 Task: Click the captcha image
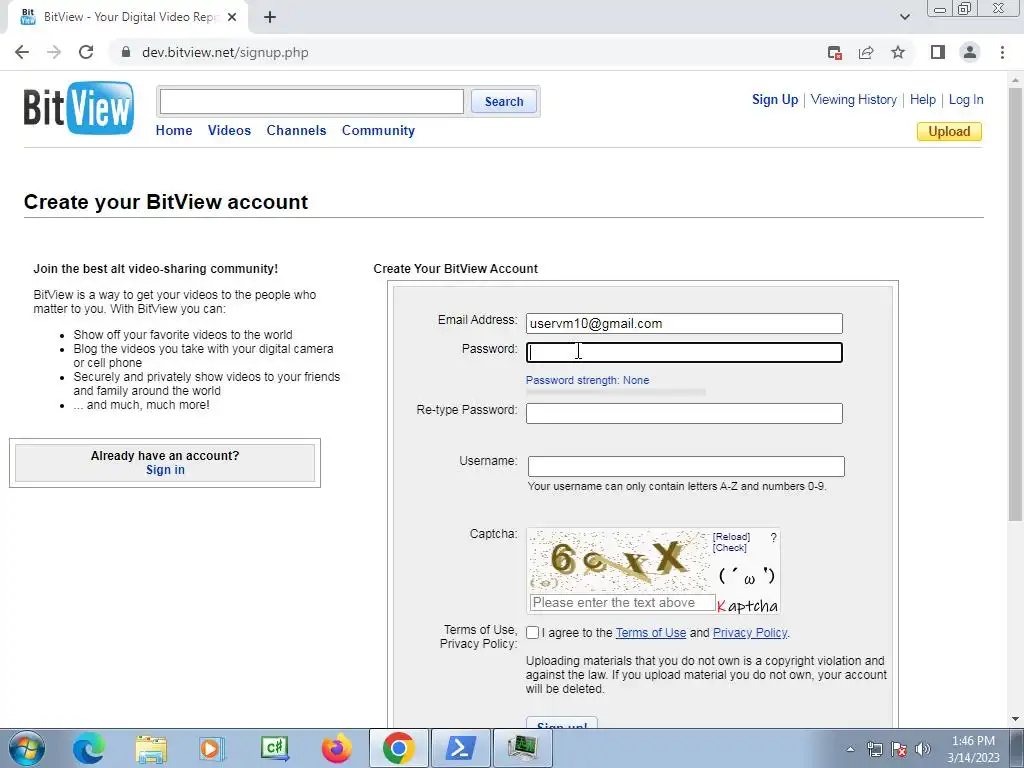619,560
